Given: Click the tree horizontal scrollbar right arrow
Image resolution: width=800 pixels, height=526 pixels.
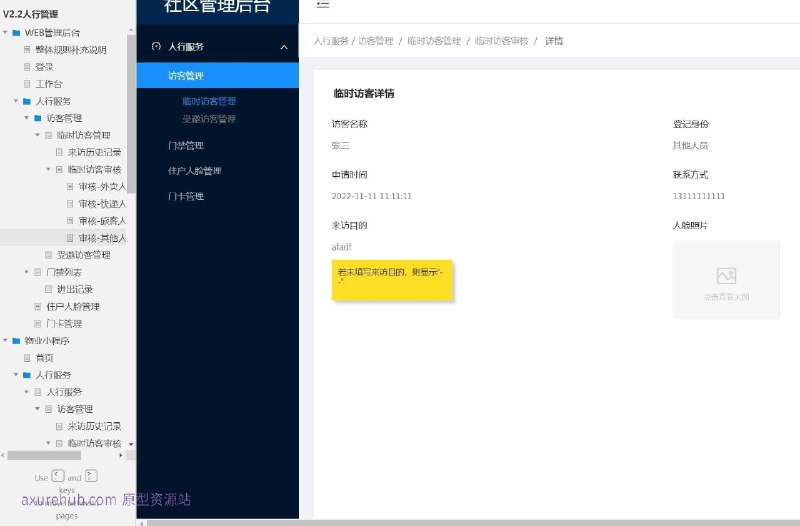Looking at the screenshot, I should (x=121, y=455).
